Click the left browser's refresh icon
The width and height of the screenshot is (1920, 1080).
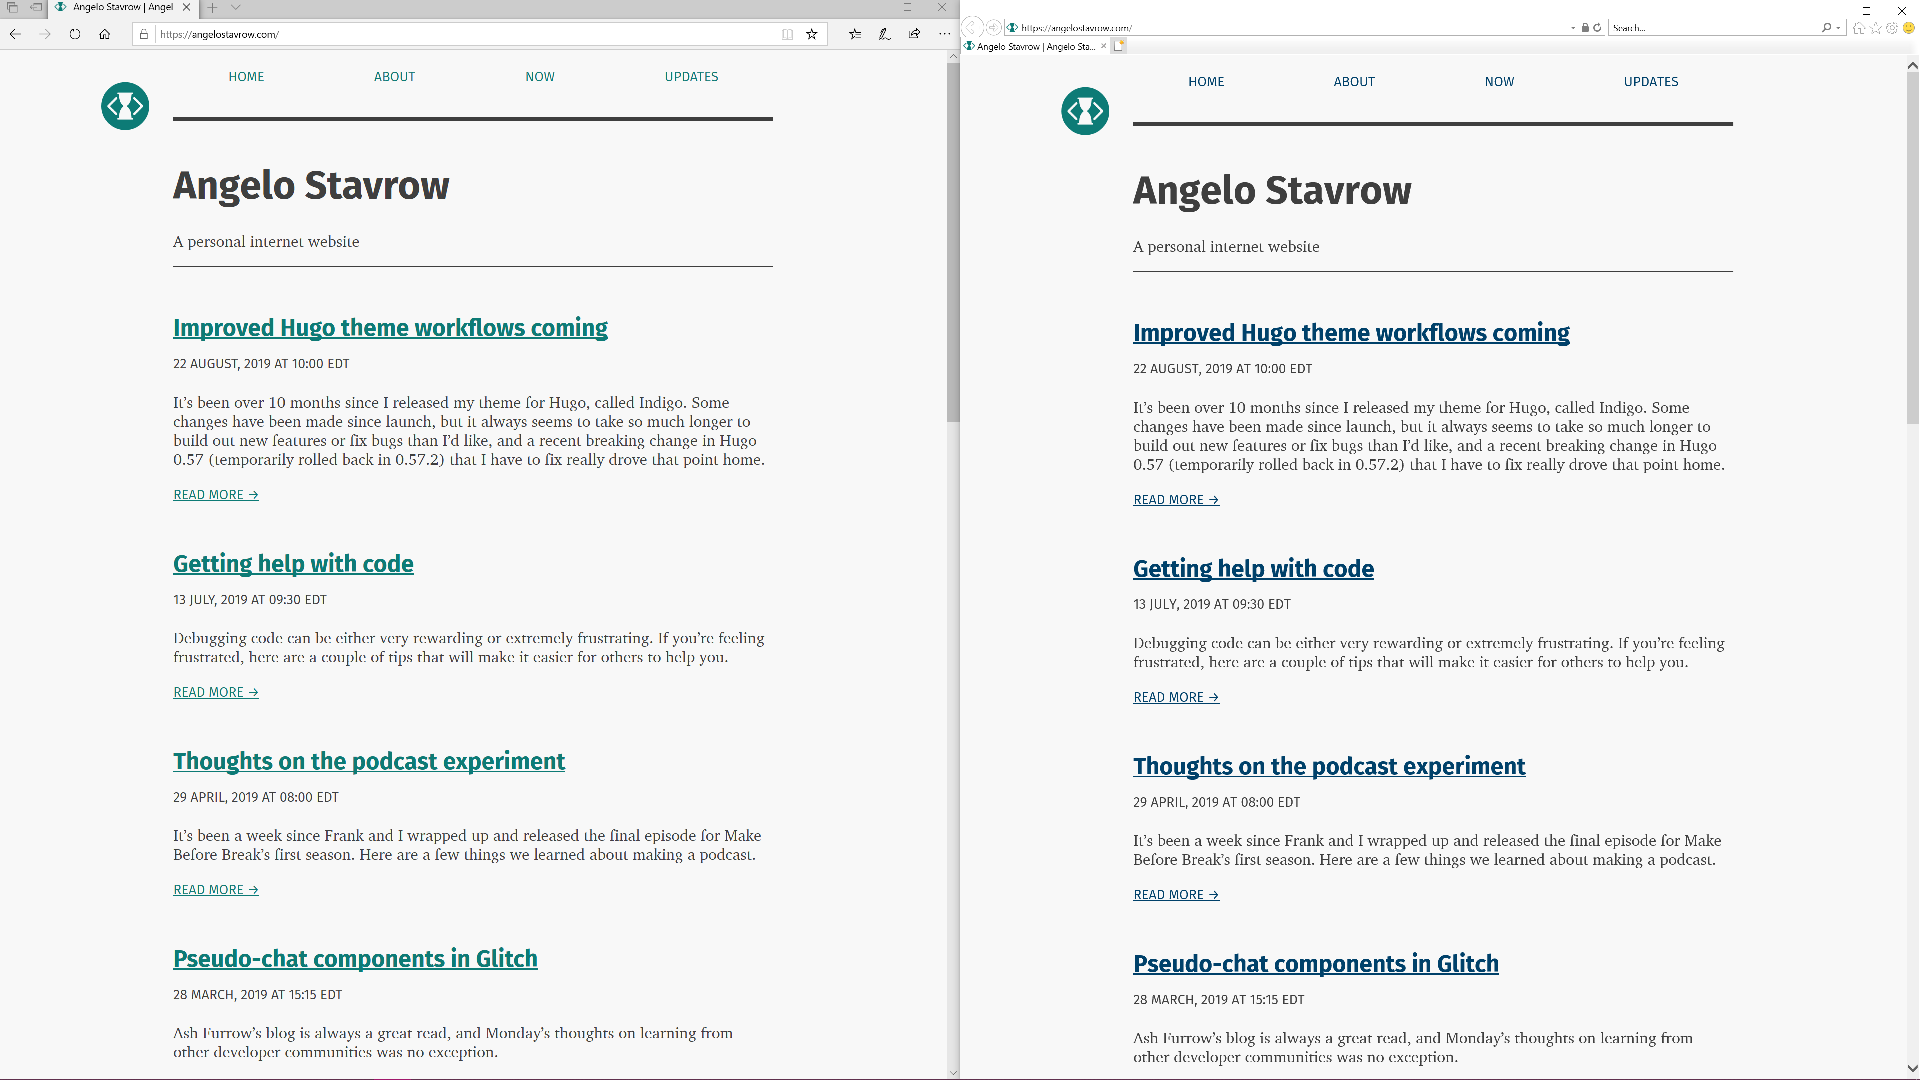point(75,34)
